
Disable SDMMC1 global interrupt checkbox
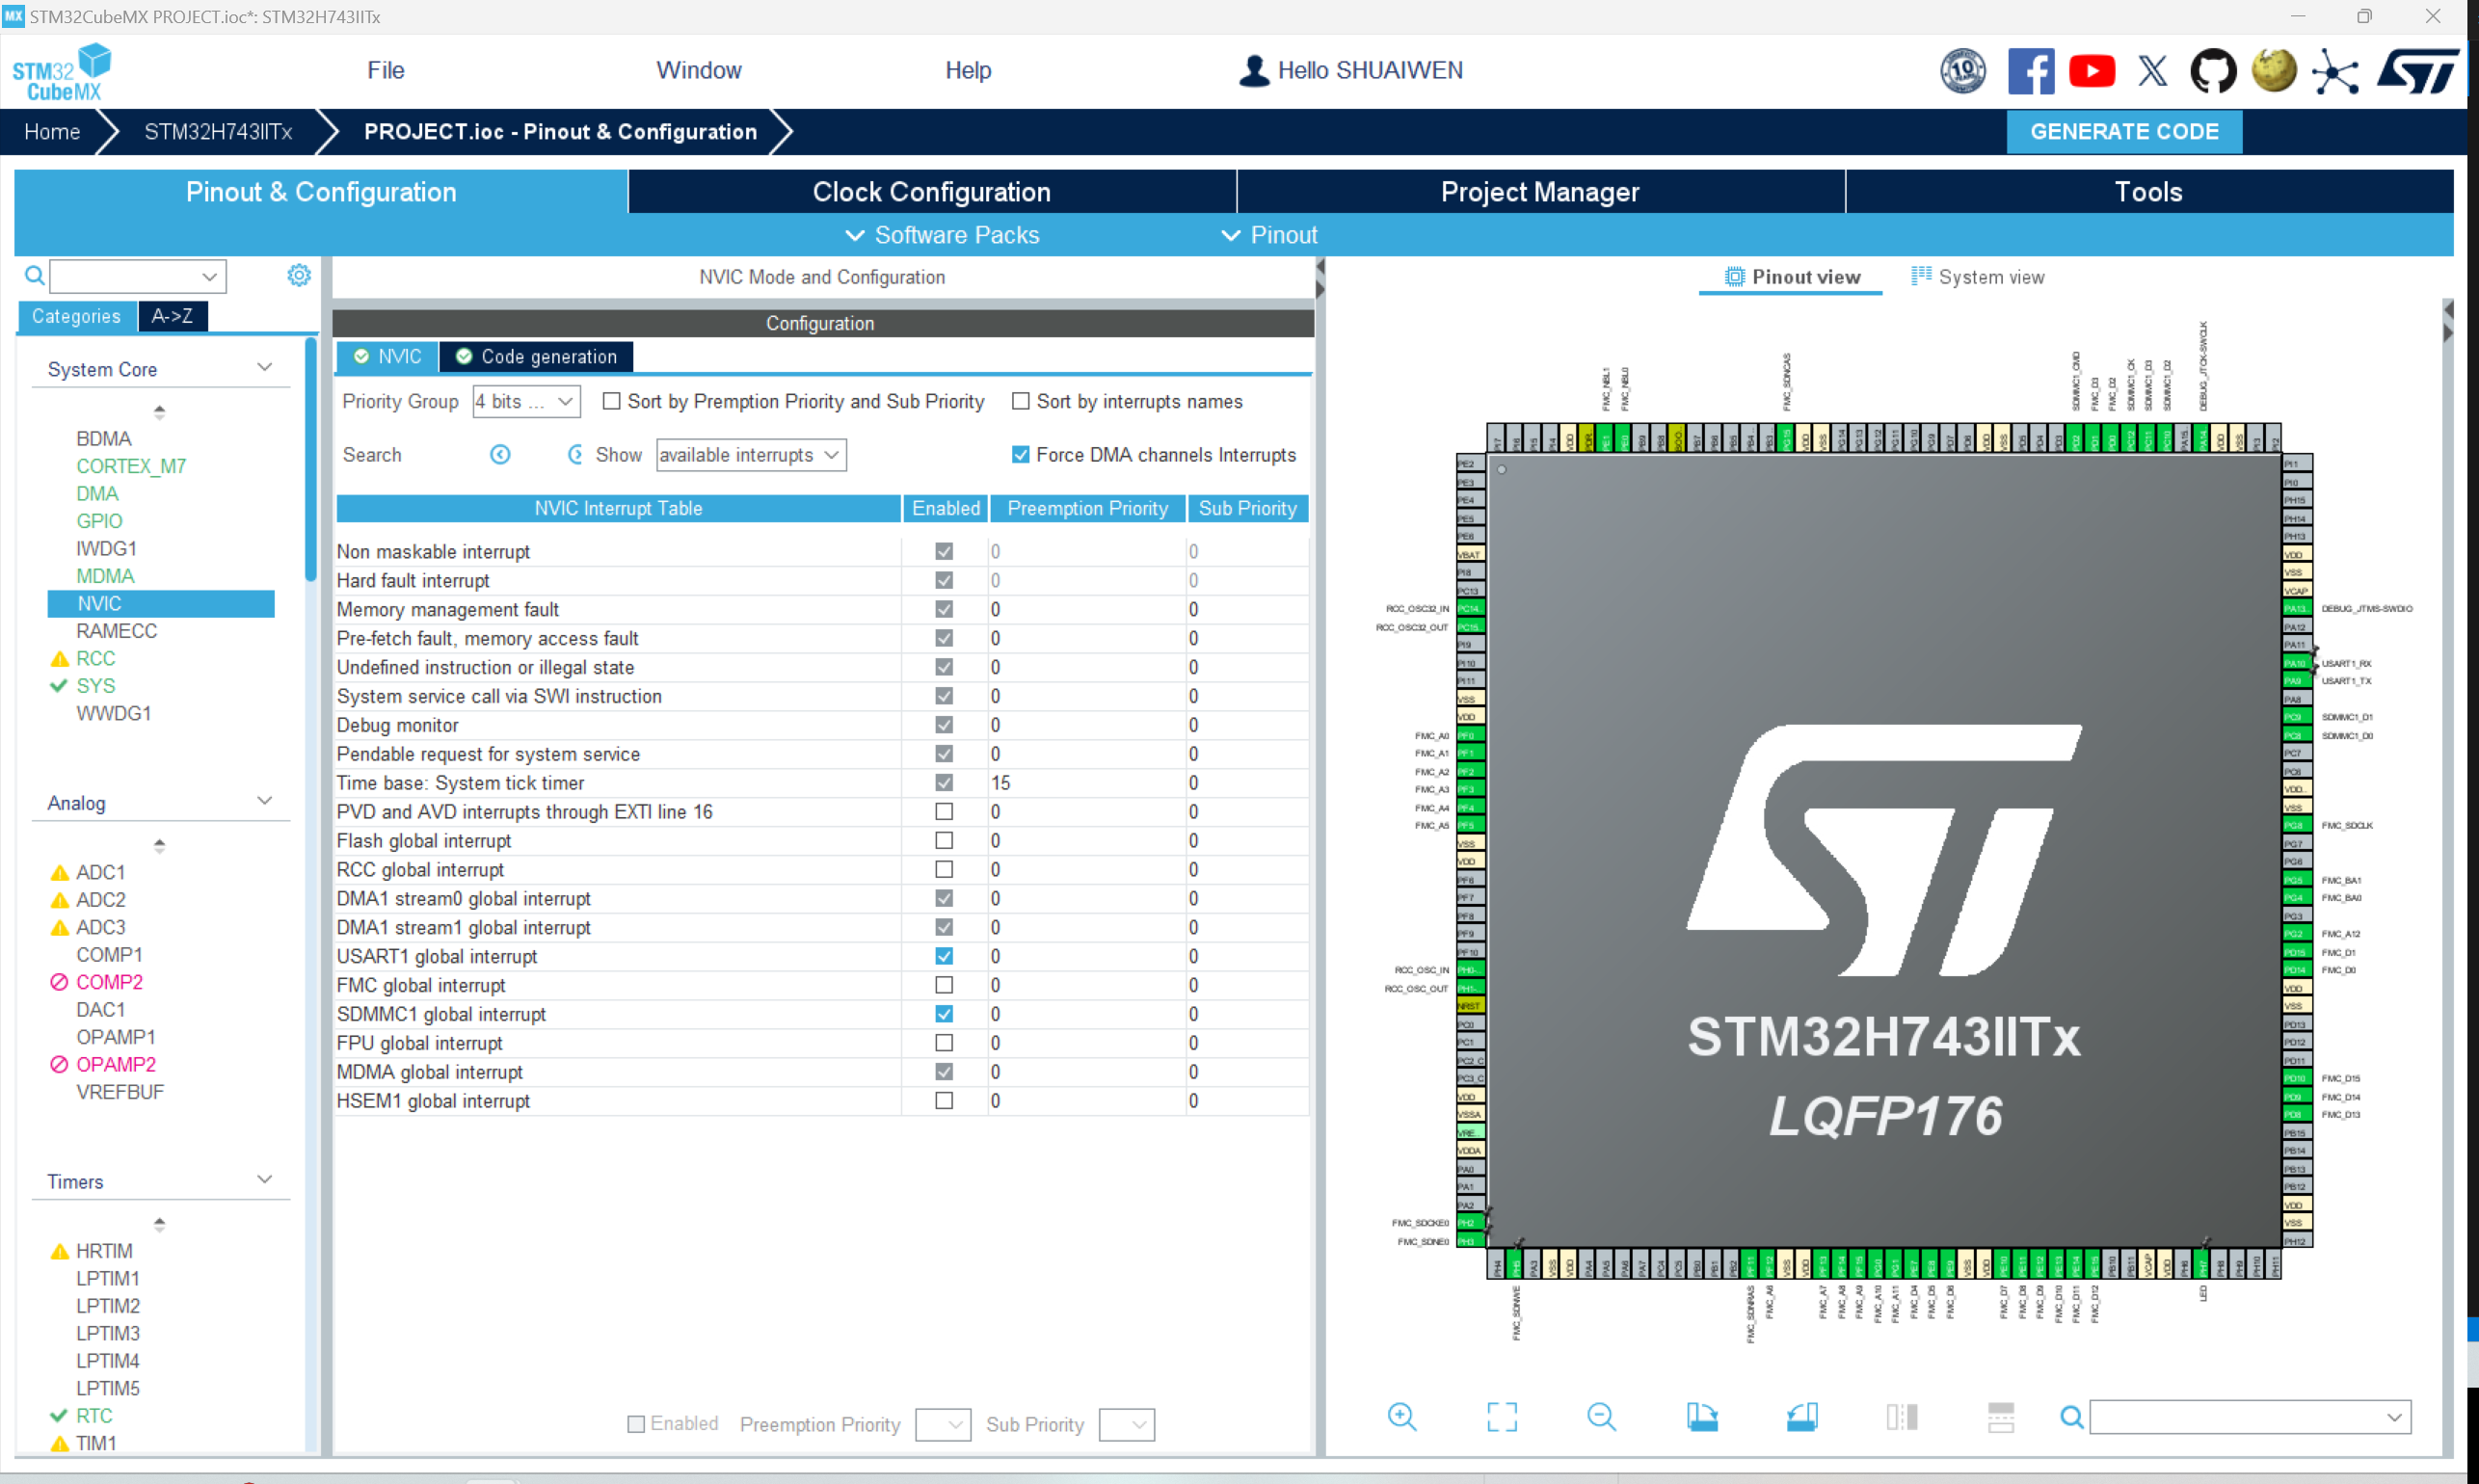pos(943,1014)
